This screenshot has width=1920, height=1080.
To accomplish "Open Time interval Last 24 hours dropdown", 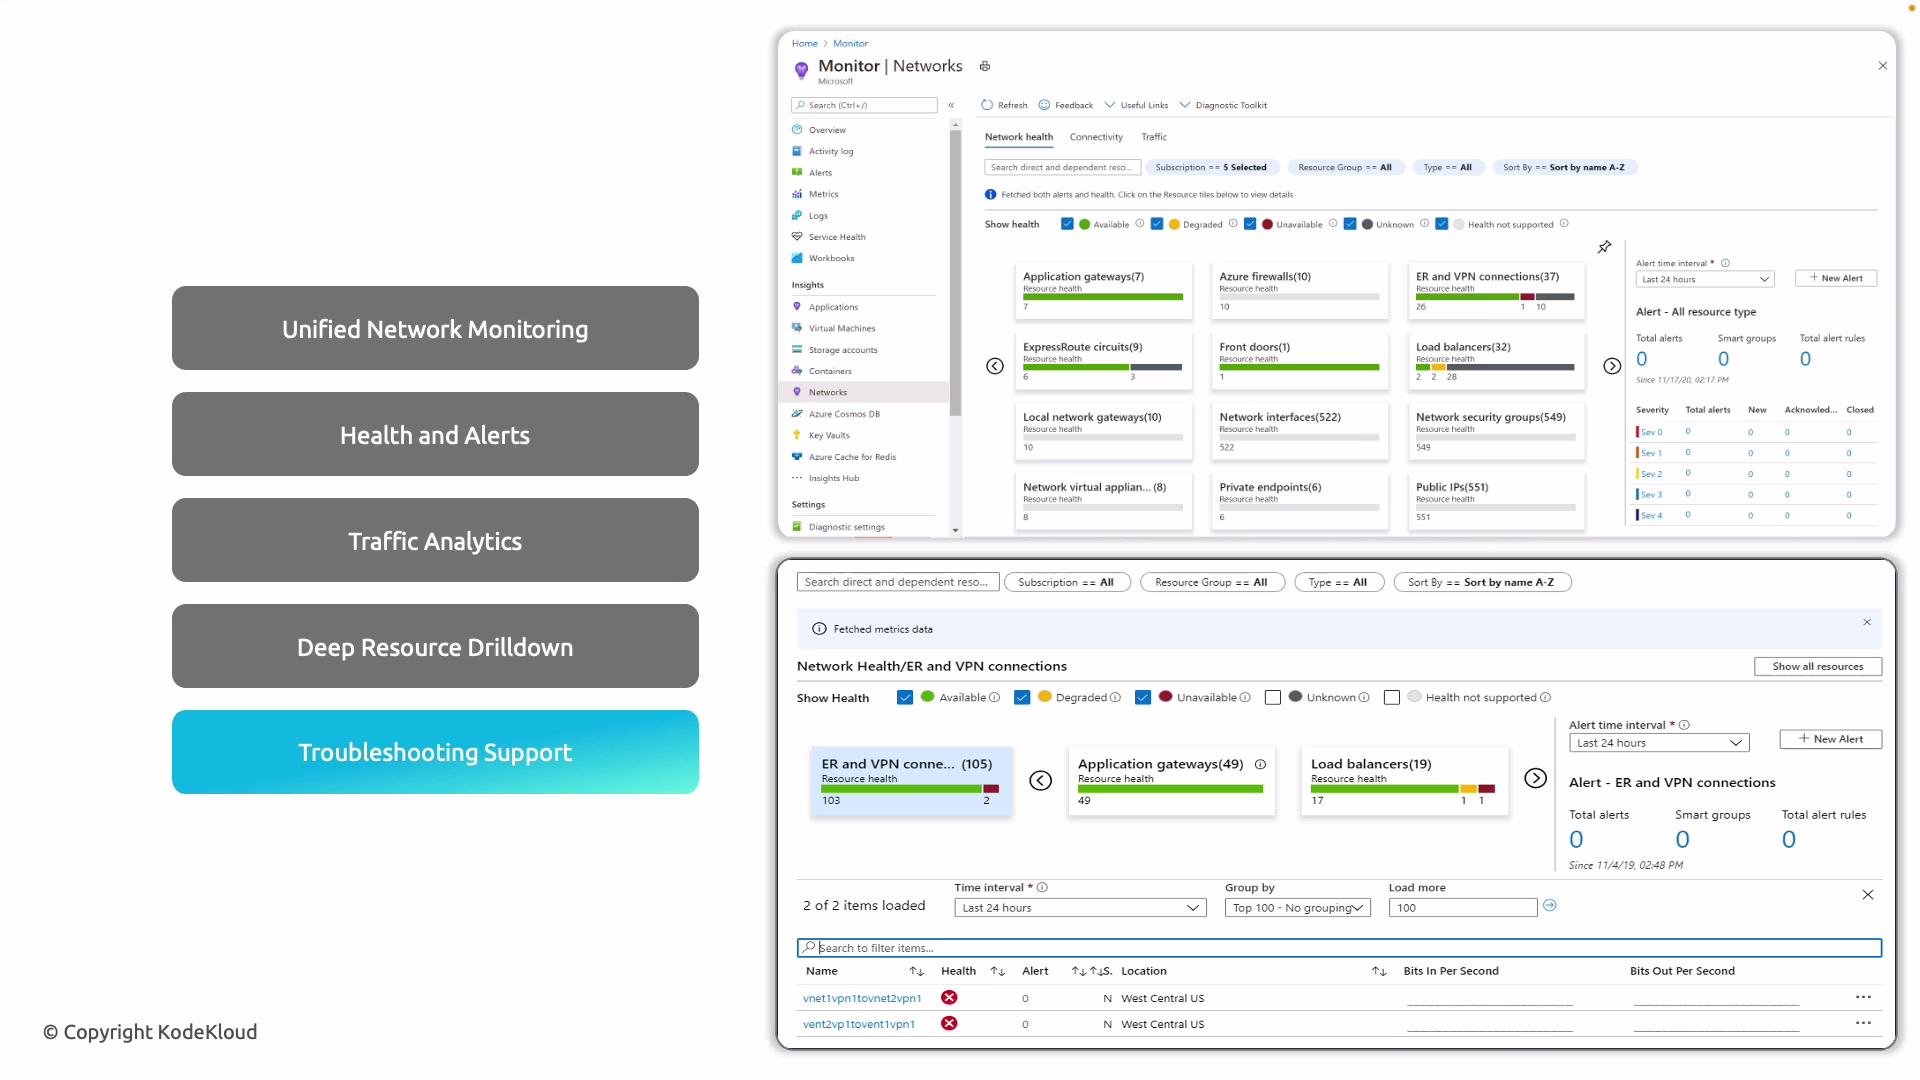I will click(x=1080, y=908).
